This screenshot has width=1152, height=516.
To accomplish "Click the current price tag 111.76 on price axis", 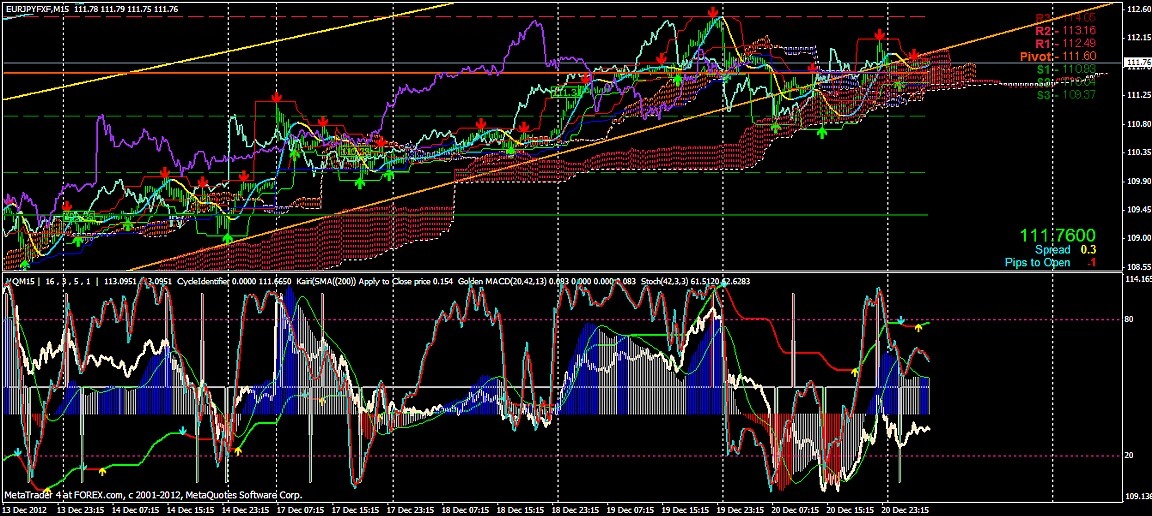I will point(1138,62).
